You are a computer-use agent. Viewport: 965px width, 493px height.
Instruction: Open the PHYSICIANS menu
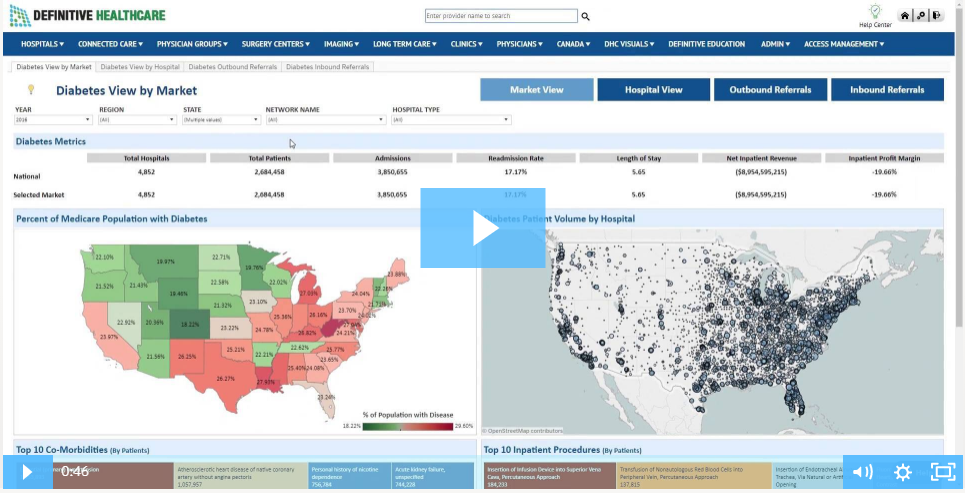[520, 44]
